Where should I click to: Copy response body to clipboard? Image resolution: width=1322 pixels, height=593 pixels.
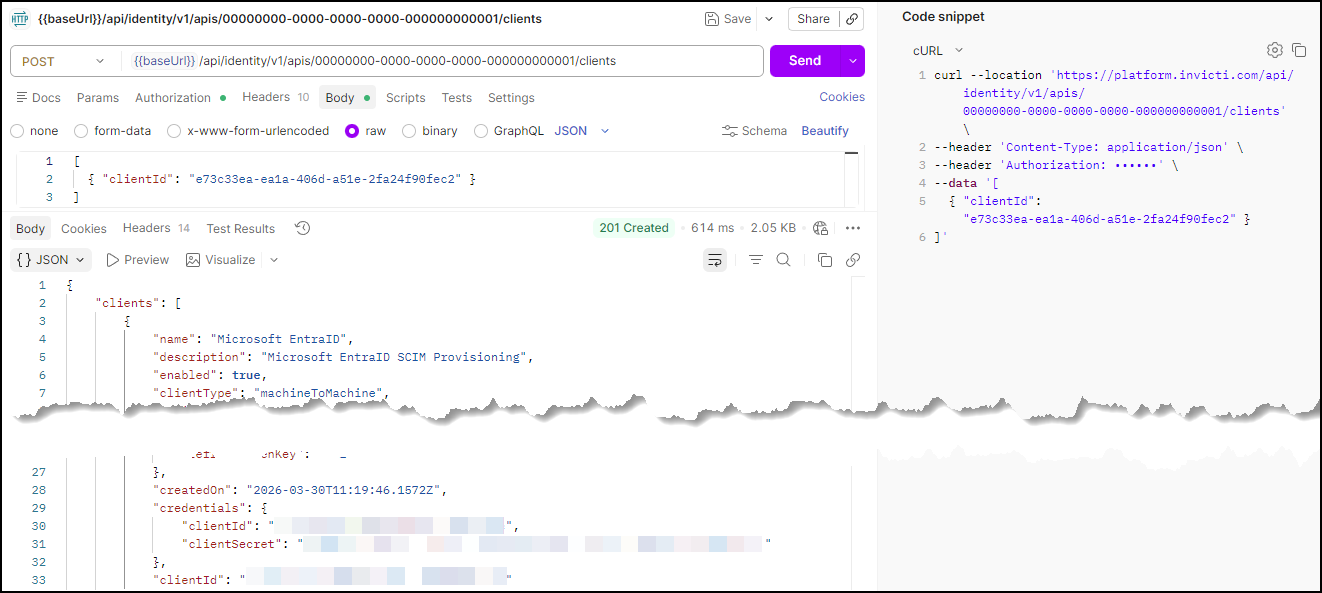[825, 260]
